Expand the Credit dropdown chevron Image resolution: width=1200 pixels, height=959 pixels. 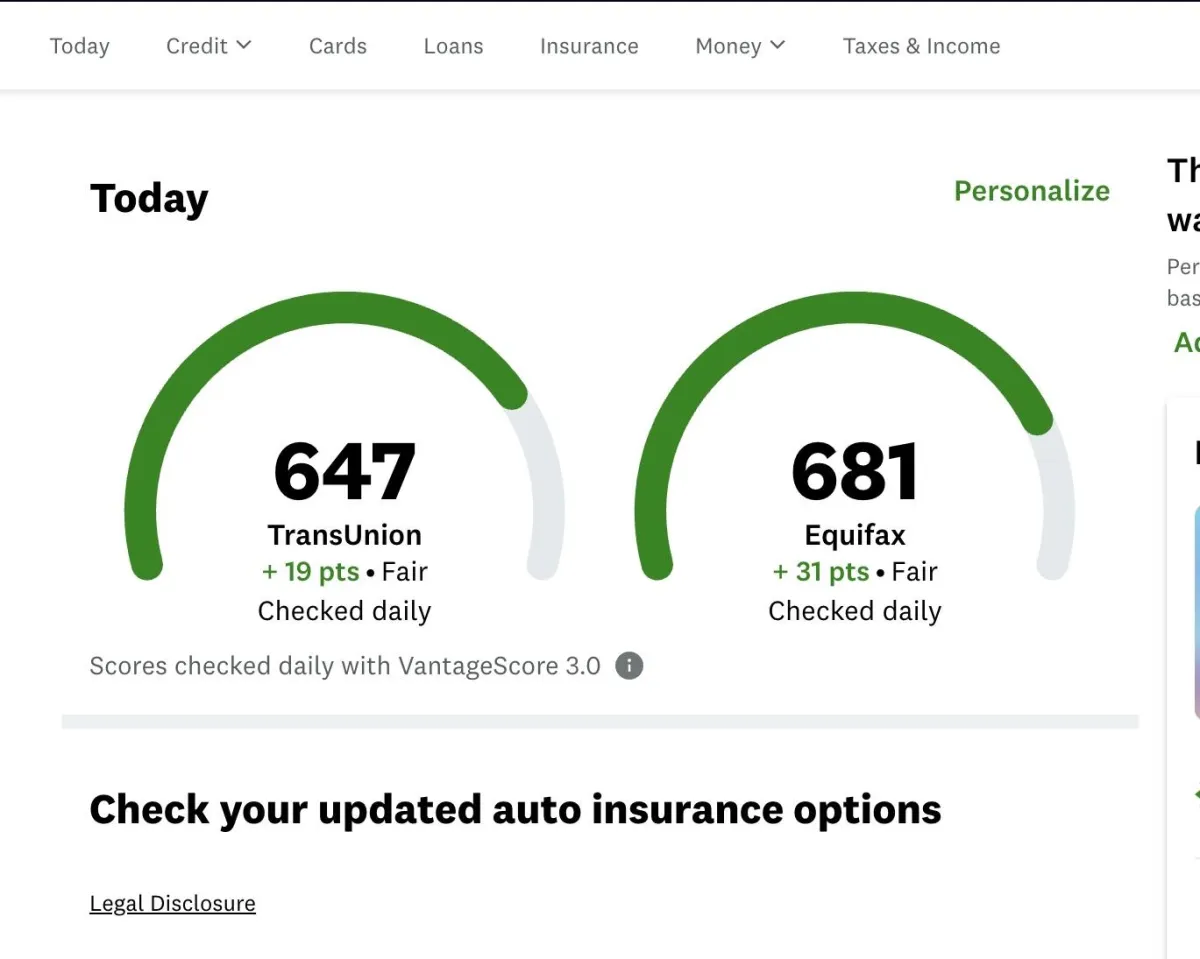click(x=244, y=45)
